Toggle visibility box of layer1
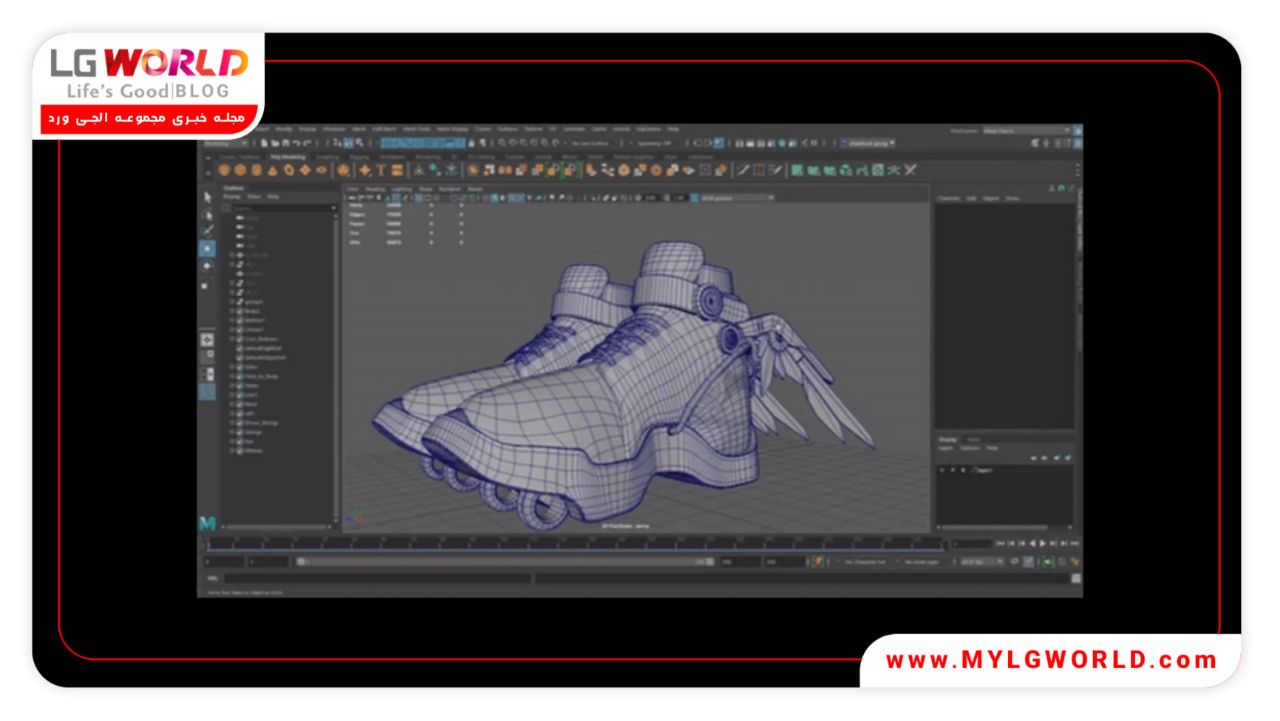 click(x=943, y=470)
